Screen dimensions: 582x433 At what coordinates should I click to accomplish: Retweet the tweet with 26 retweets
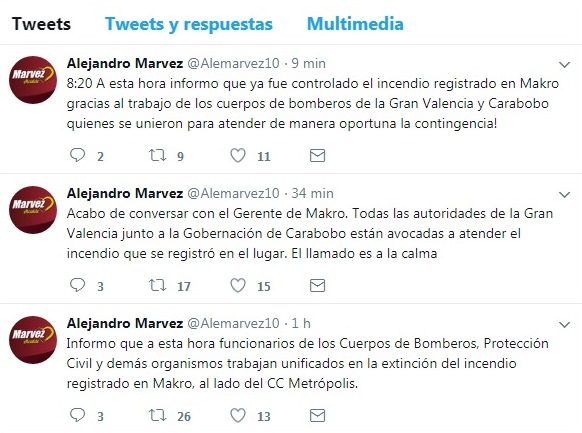point(157,415)
